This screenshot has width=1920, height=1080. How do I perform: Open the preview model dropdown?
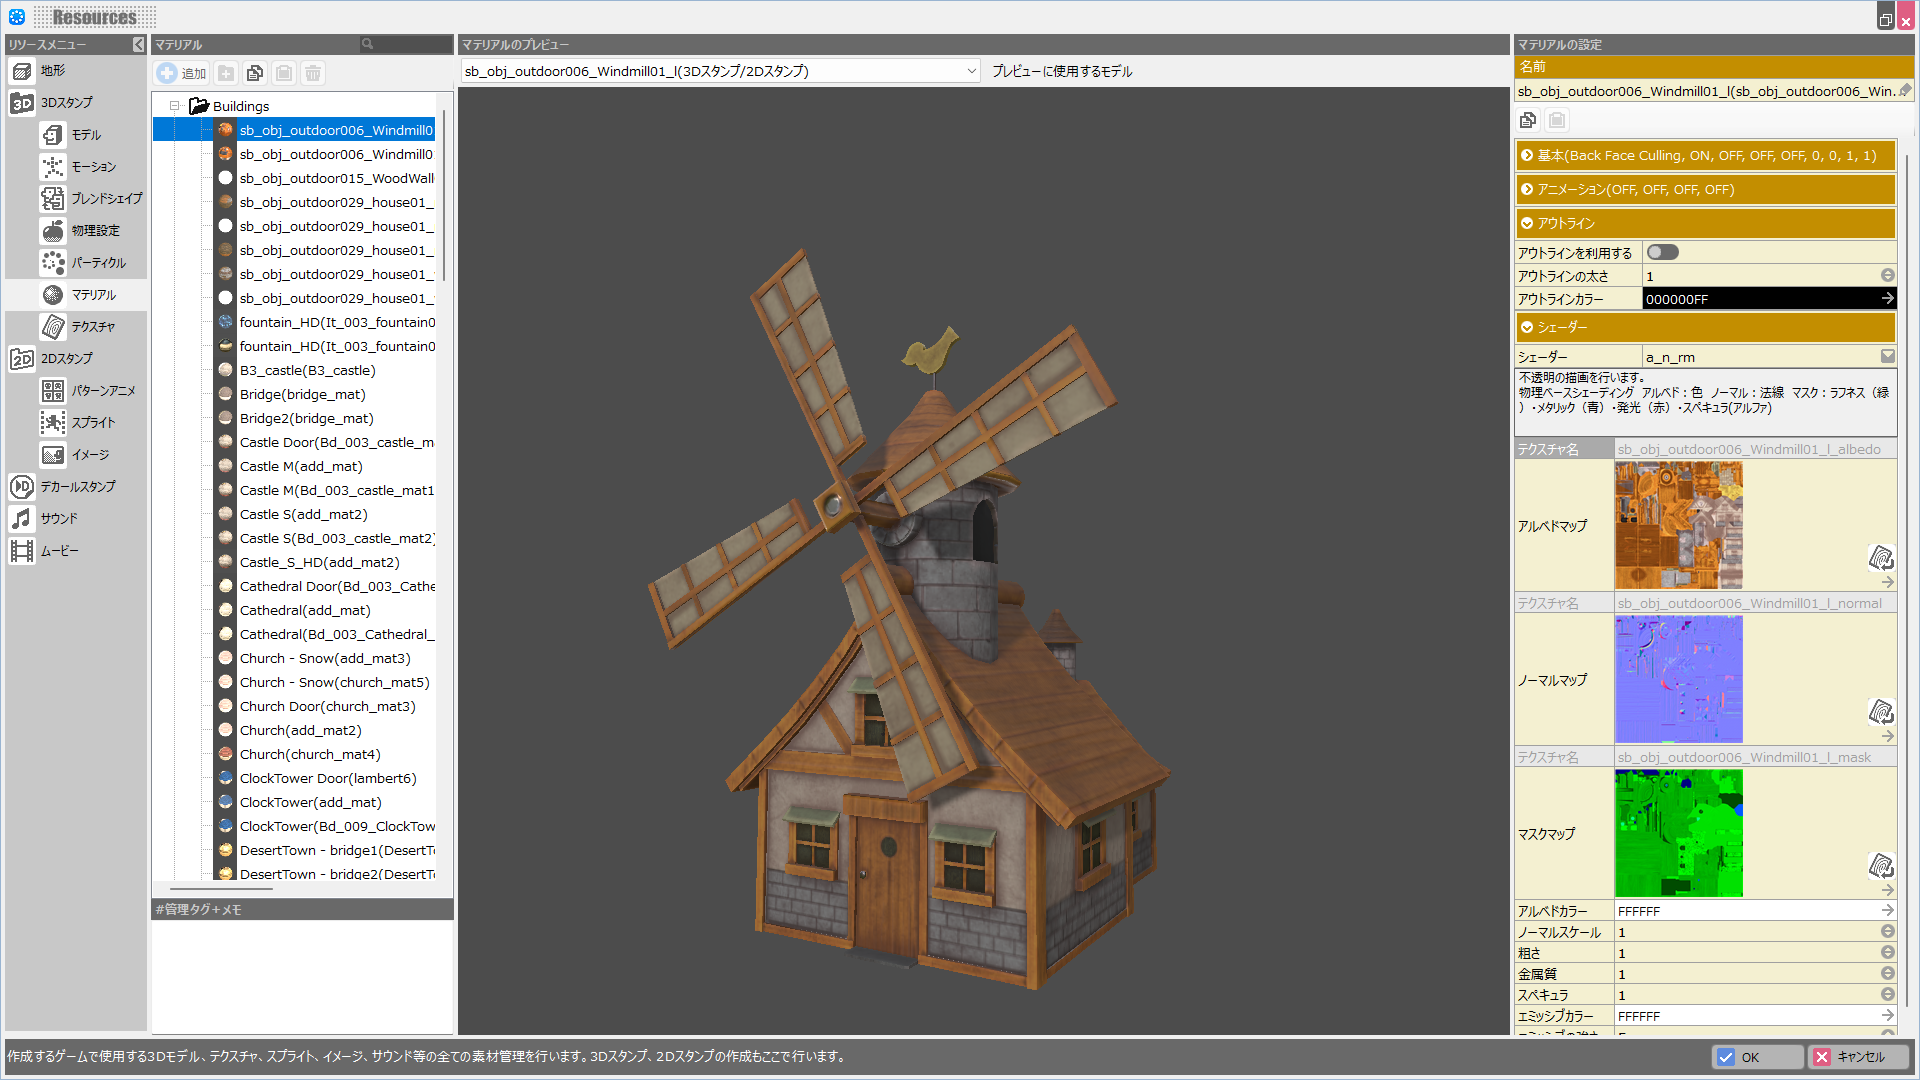(x=971, y=72)
